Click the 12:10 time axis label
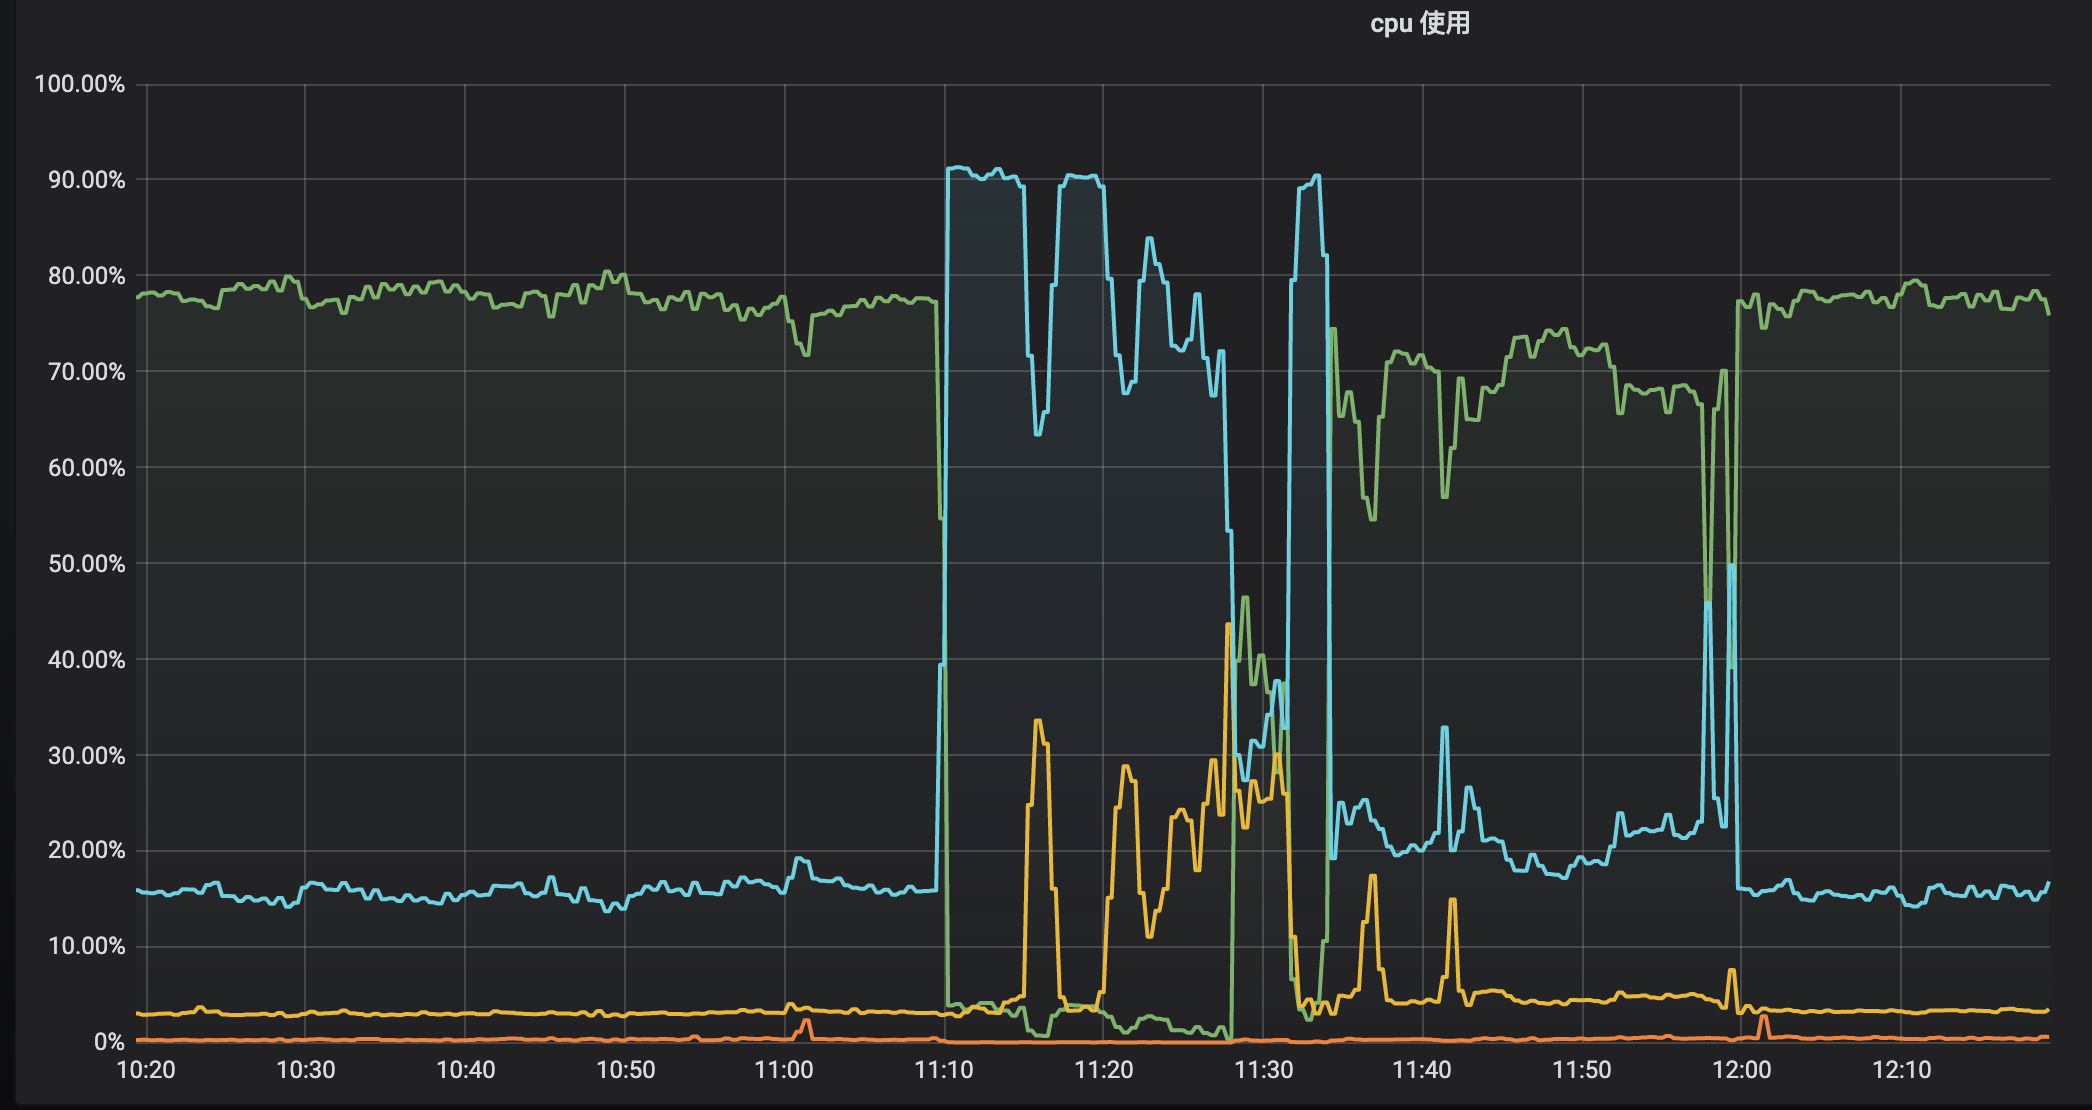The image size is (2092, 1110). pos(1902,1070)
